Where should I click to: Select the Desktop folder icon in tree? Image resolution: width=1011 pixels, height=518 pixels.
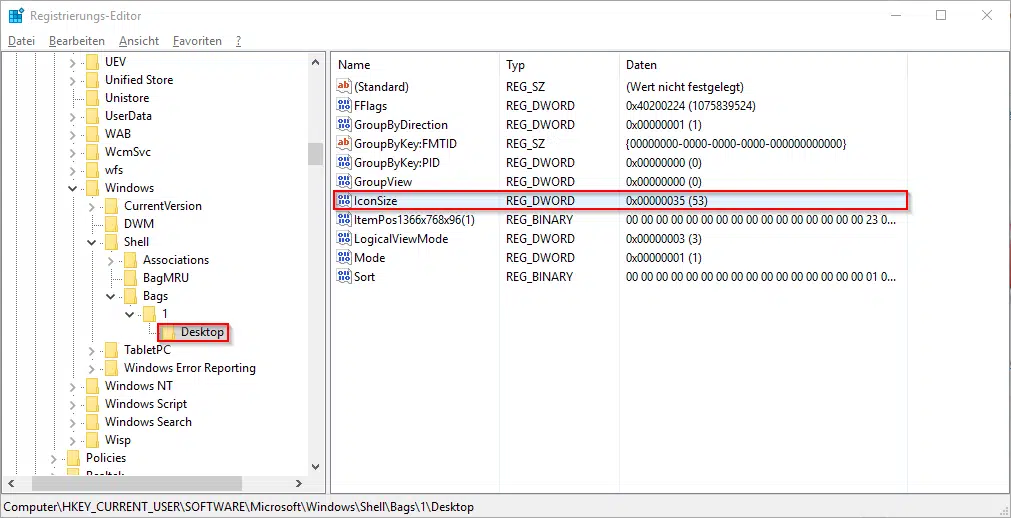coord(168,332)
